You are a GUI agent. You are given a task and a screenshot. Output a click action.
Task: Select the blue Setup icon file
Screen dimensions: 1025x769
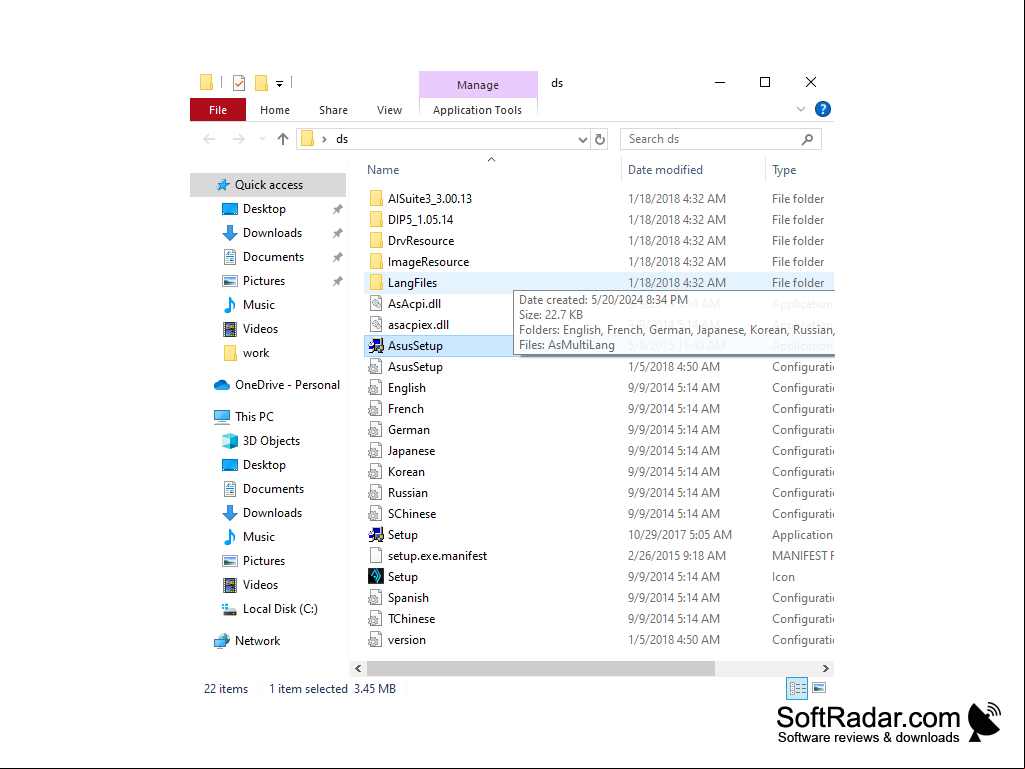[376, 577]
